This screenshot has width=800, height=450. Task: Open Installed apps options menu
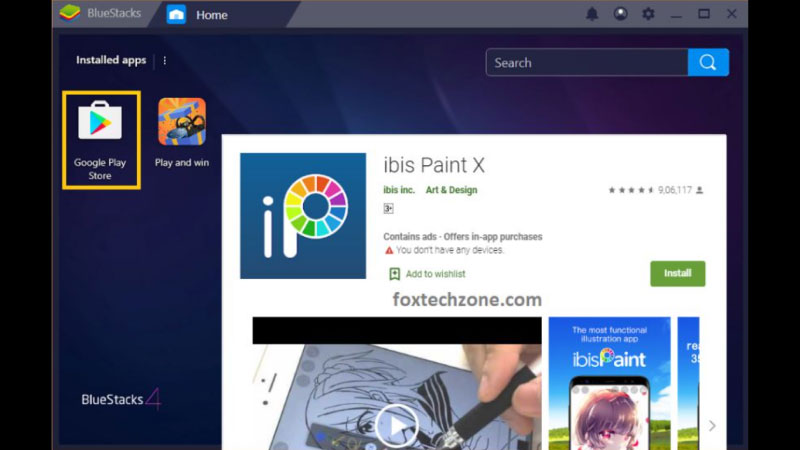click(x=164, y=61)
